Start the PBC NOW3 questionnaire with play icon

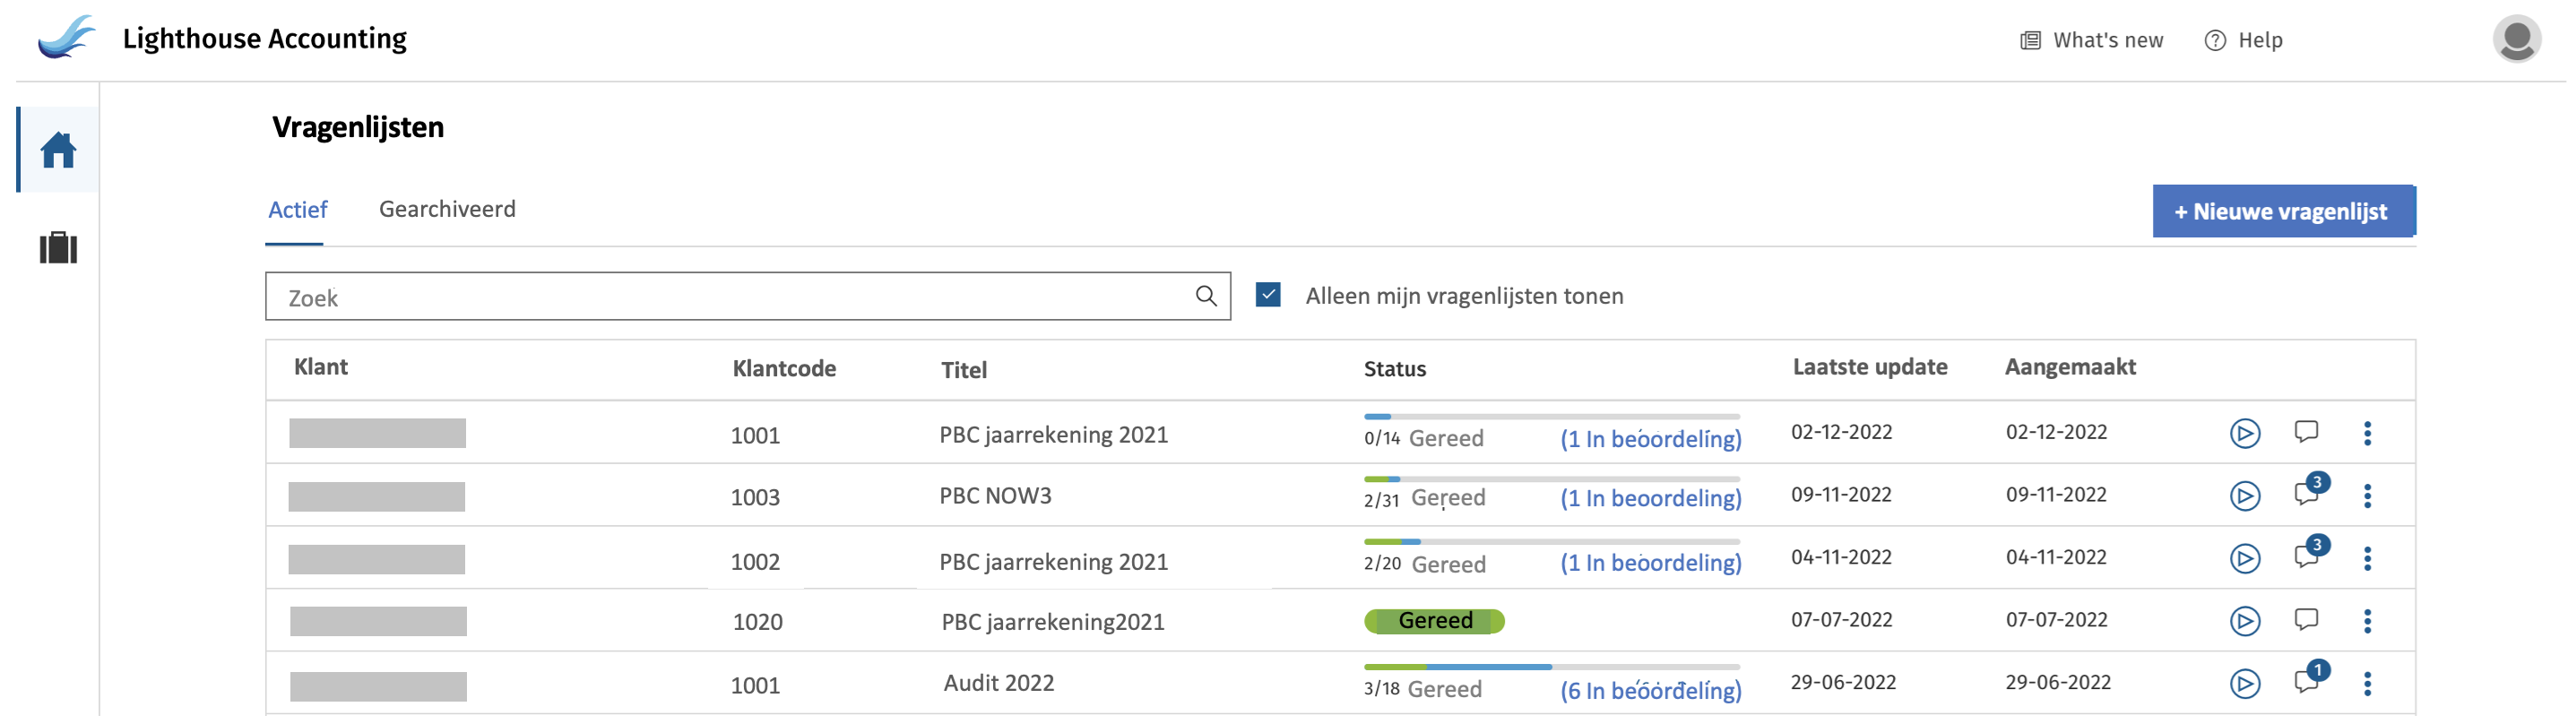2244,496
